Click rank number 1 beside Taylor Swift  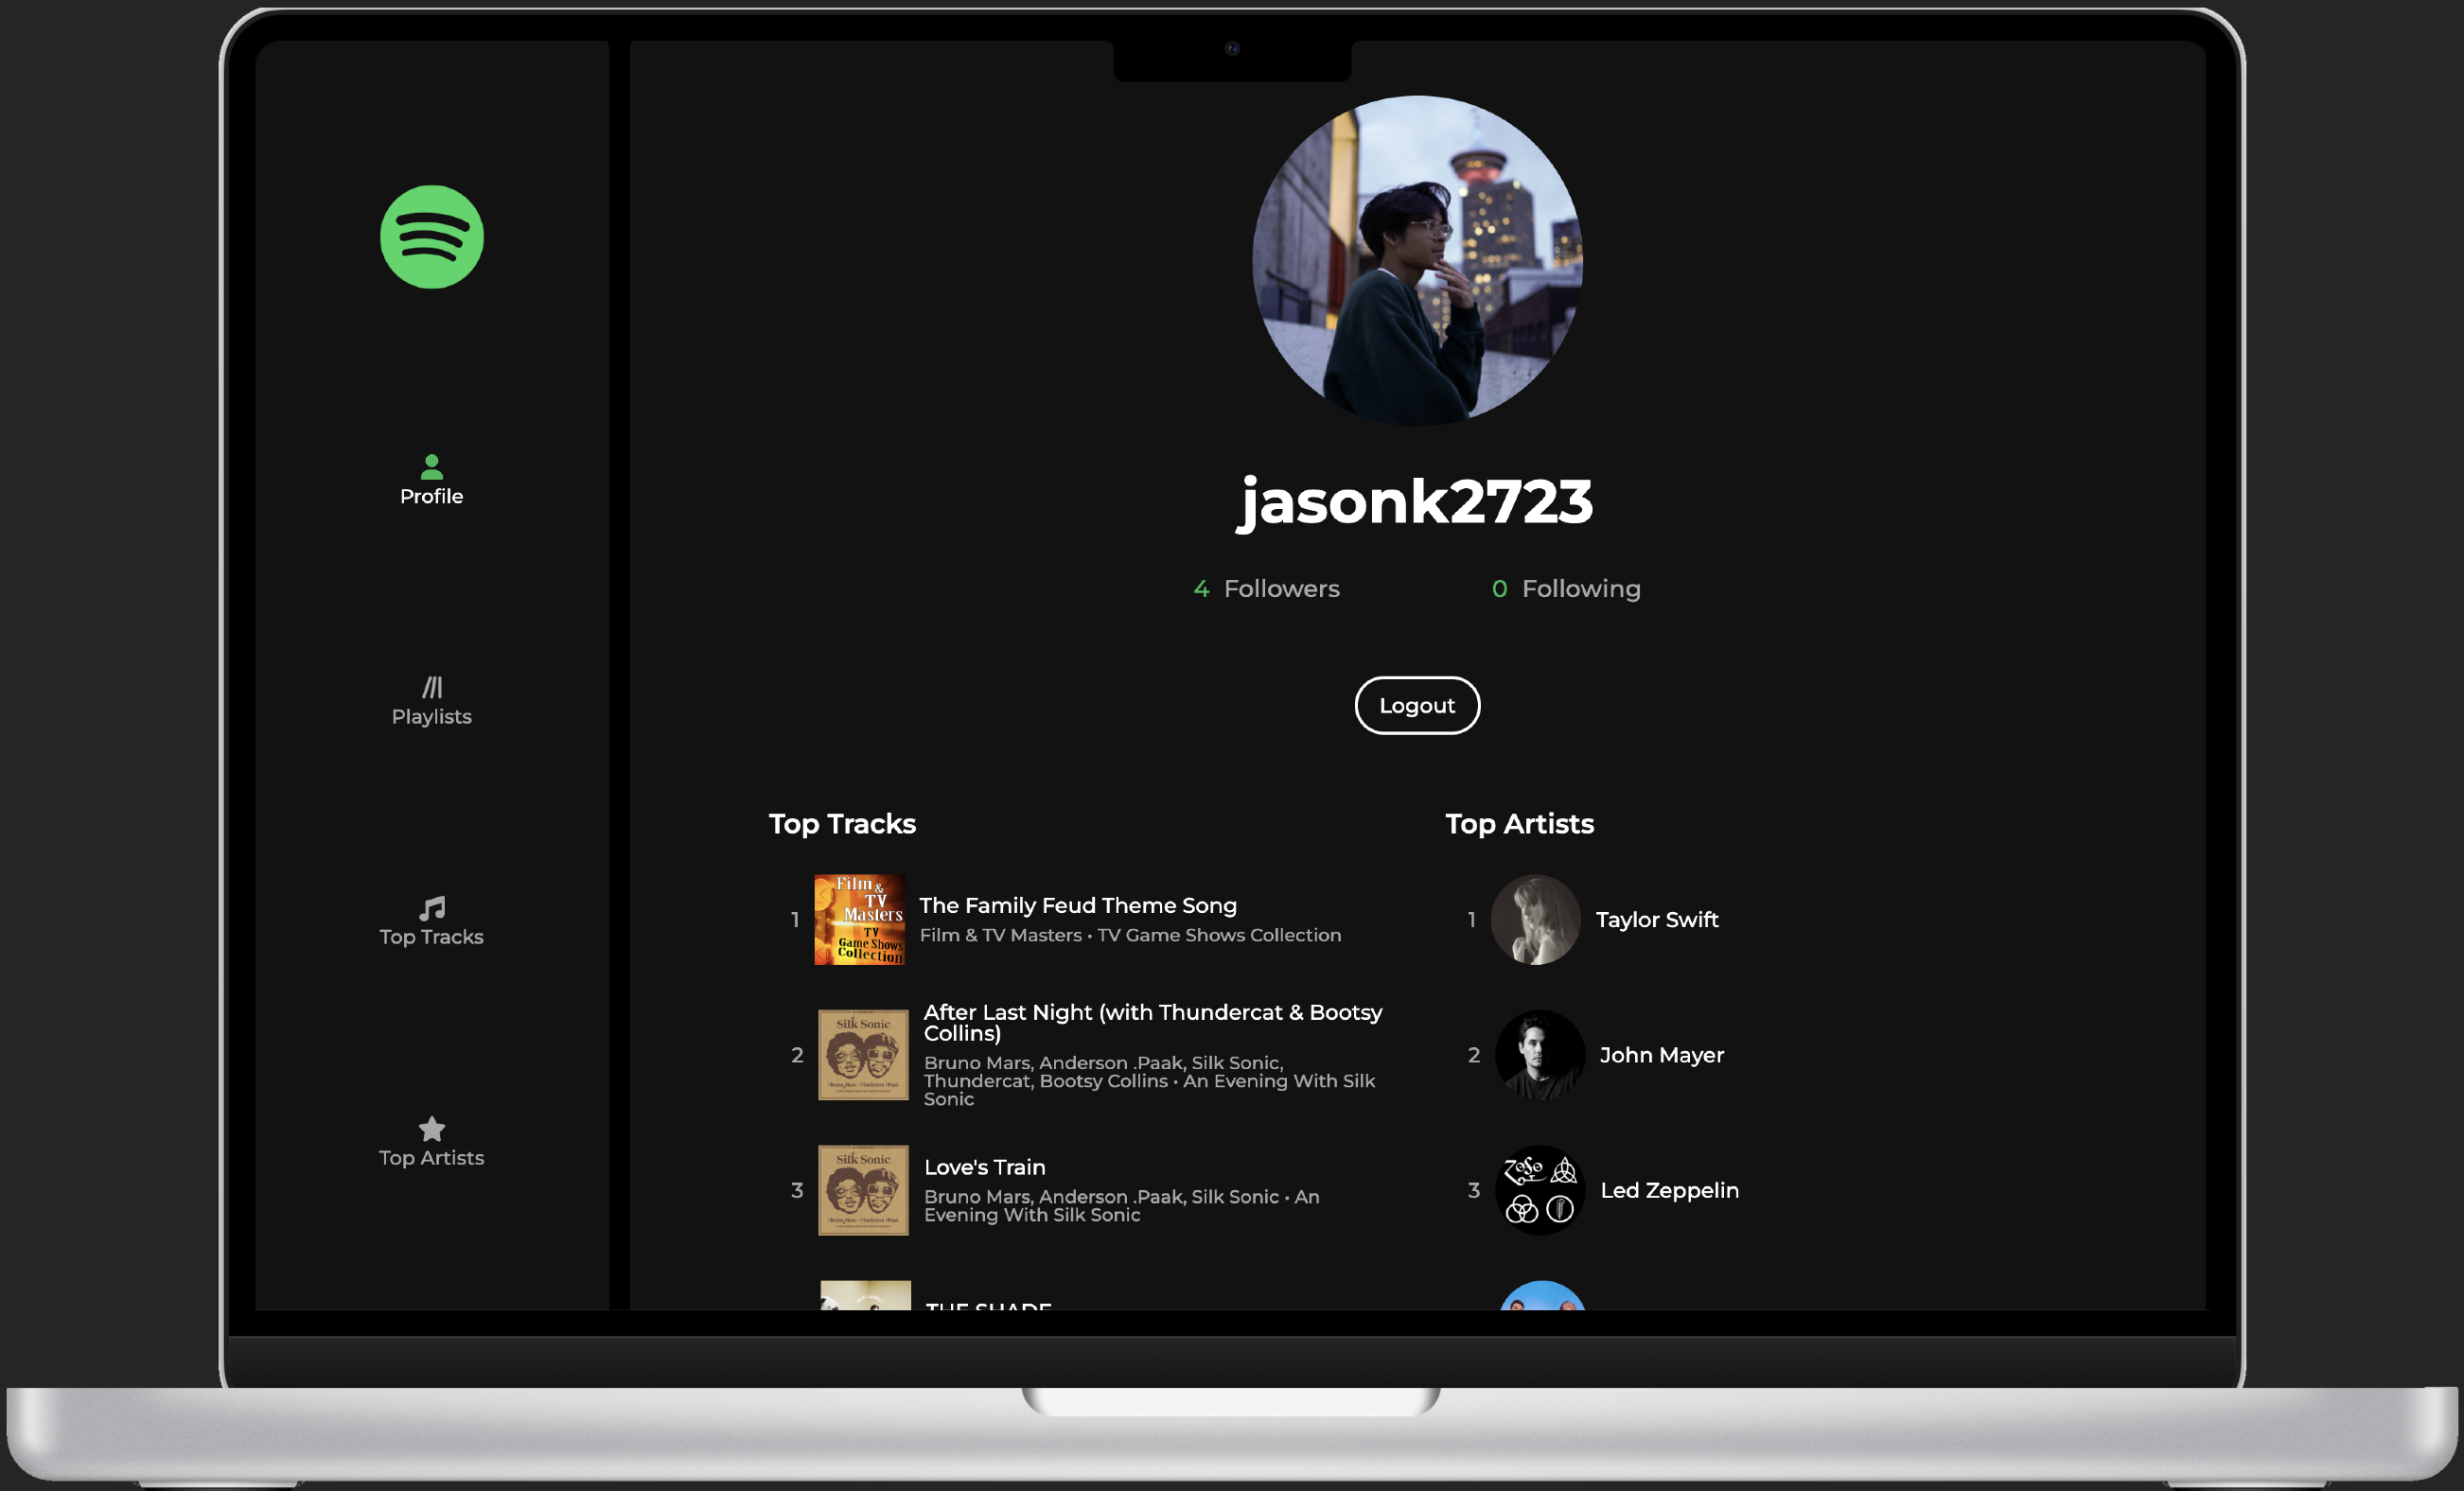coord(1471,920)
